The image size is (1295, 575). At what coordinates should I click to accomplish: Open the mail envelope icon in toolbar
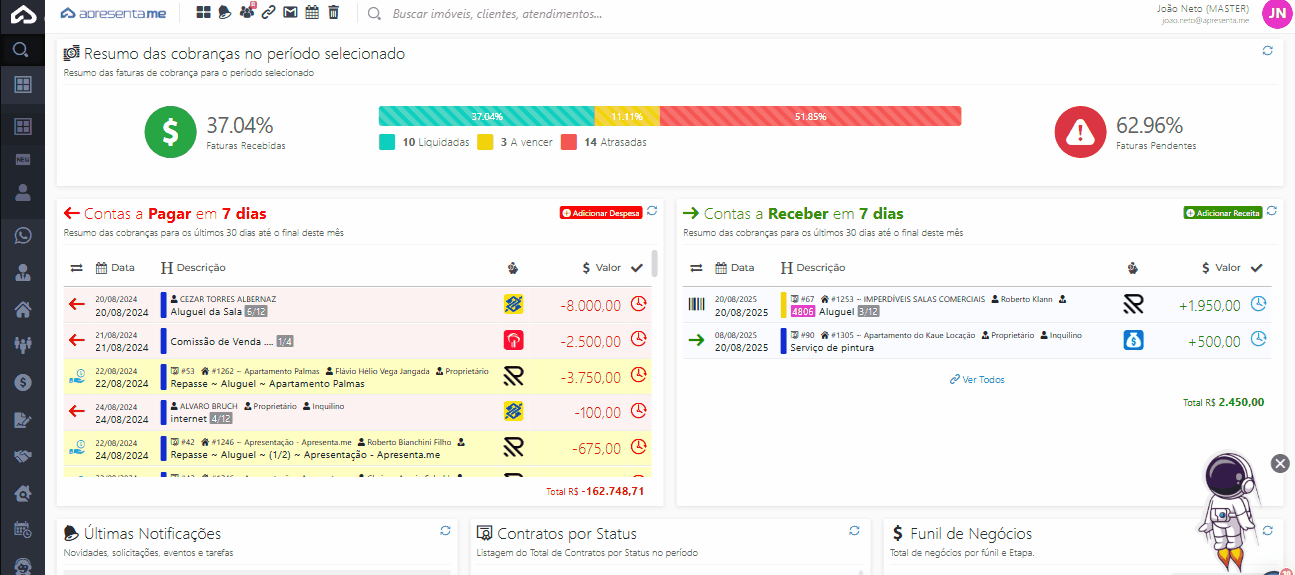(290, 13)
